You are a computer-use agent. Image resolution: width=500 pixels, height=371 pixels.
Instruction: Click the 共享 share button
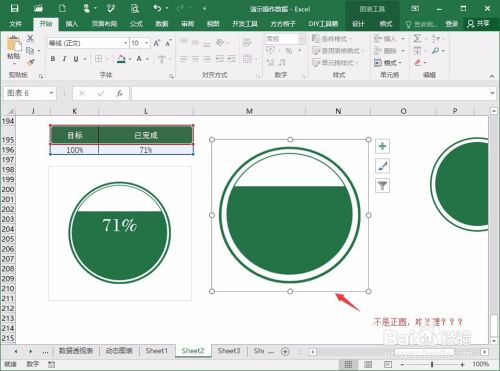coord(479,24)
